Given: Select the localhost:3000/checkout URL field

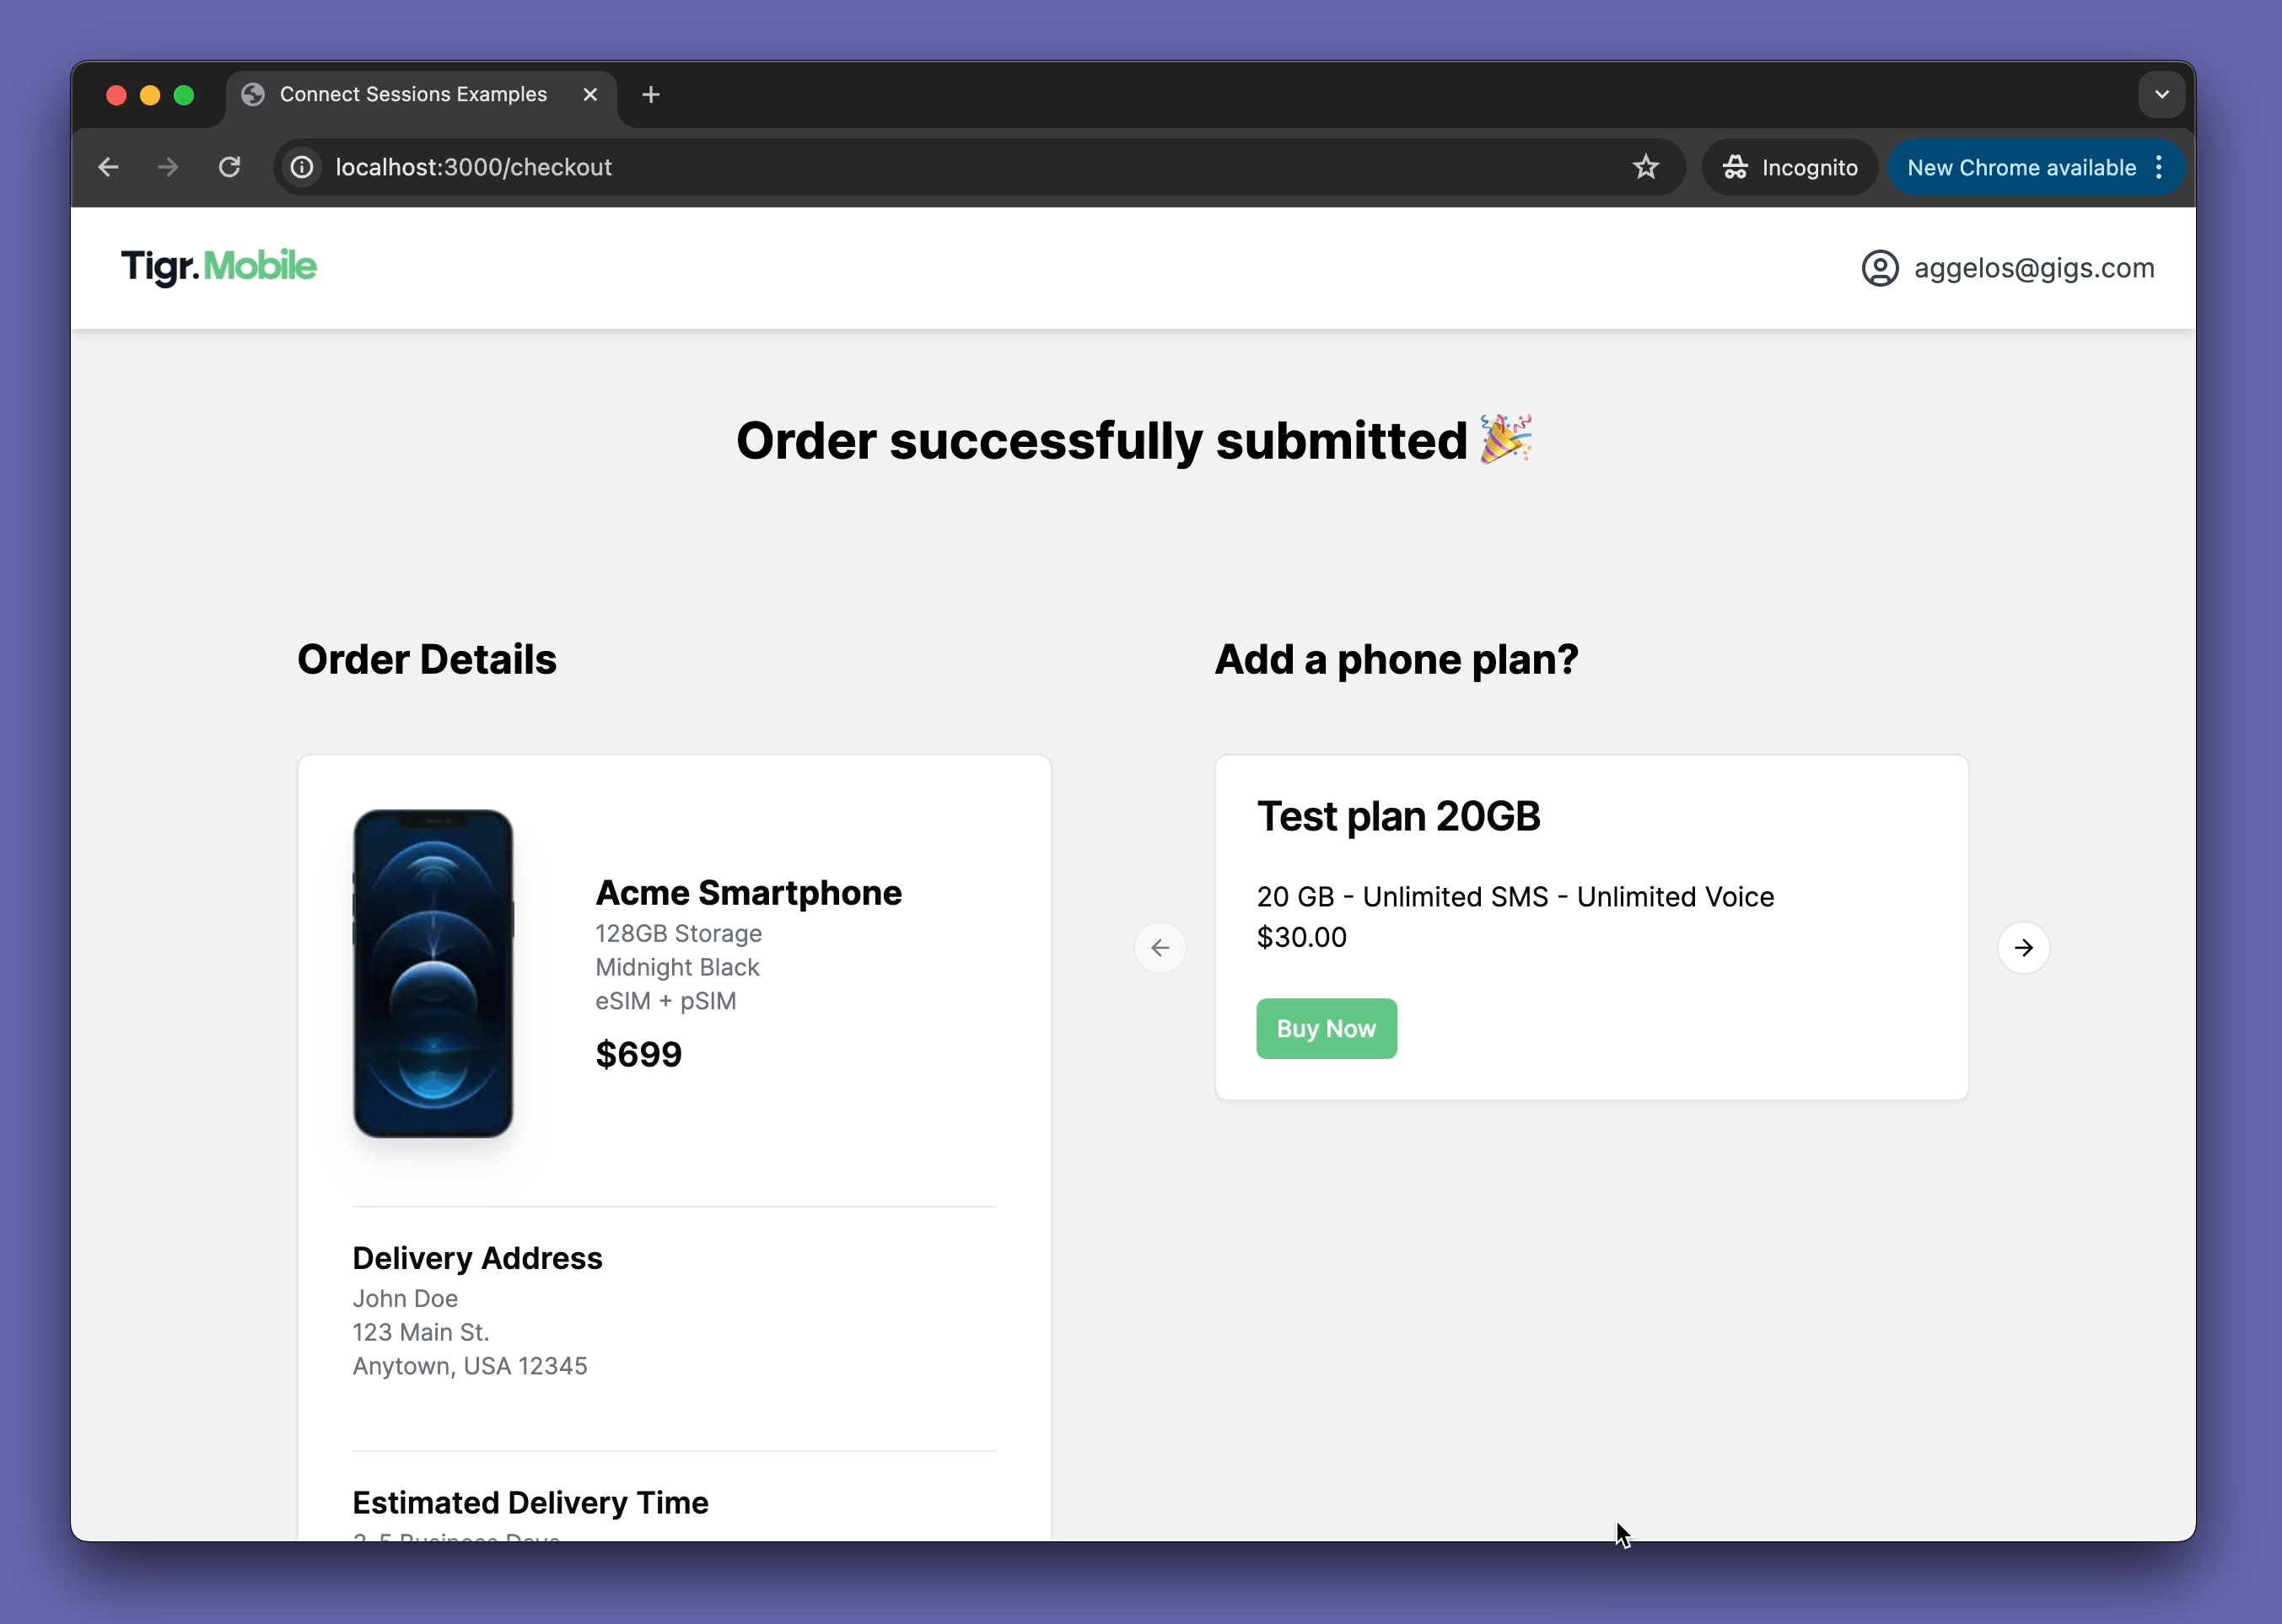Looking at the screenshot, I should [x=966, y=167].
